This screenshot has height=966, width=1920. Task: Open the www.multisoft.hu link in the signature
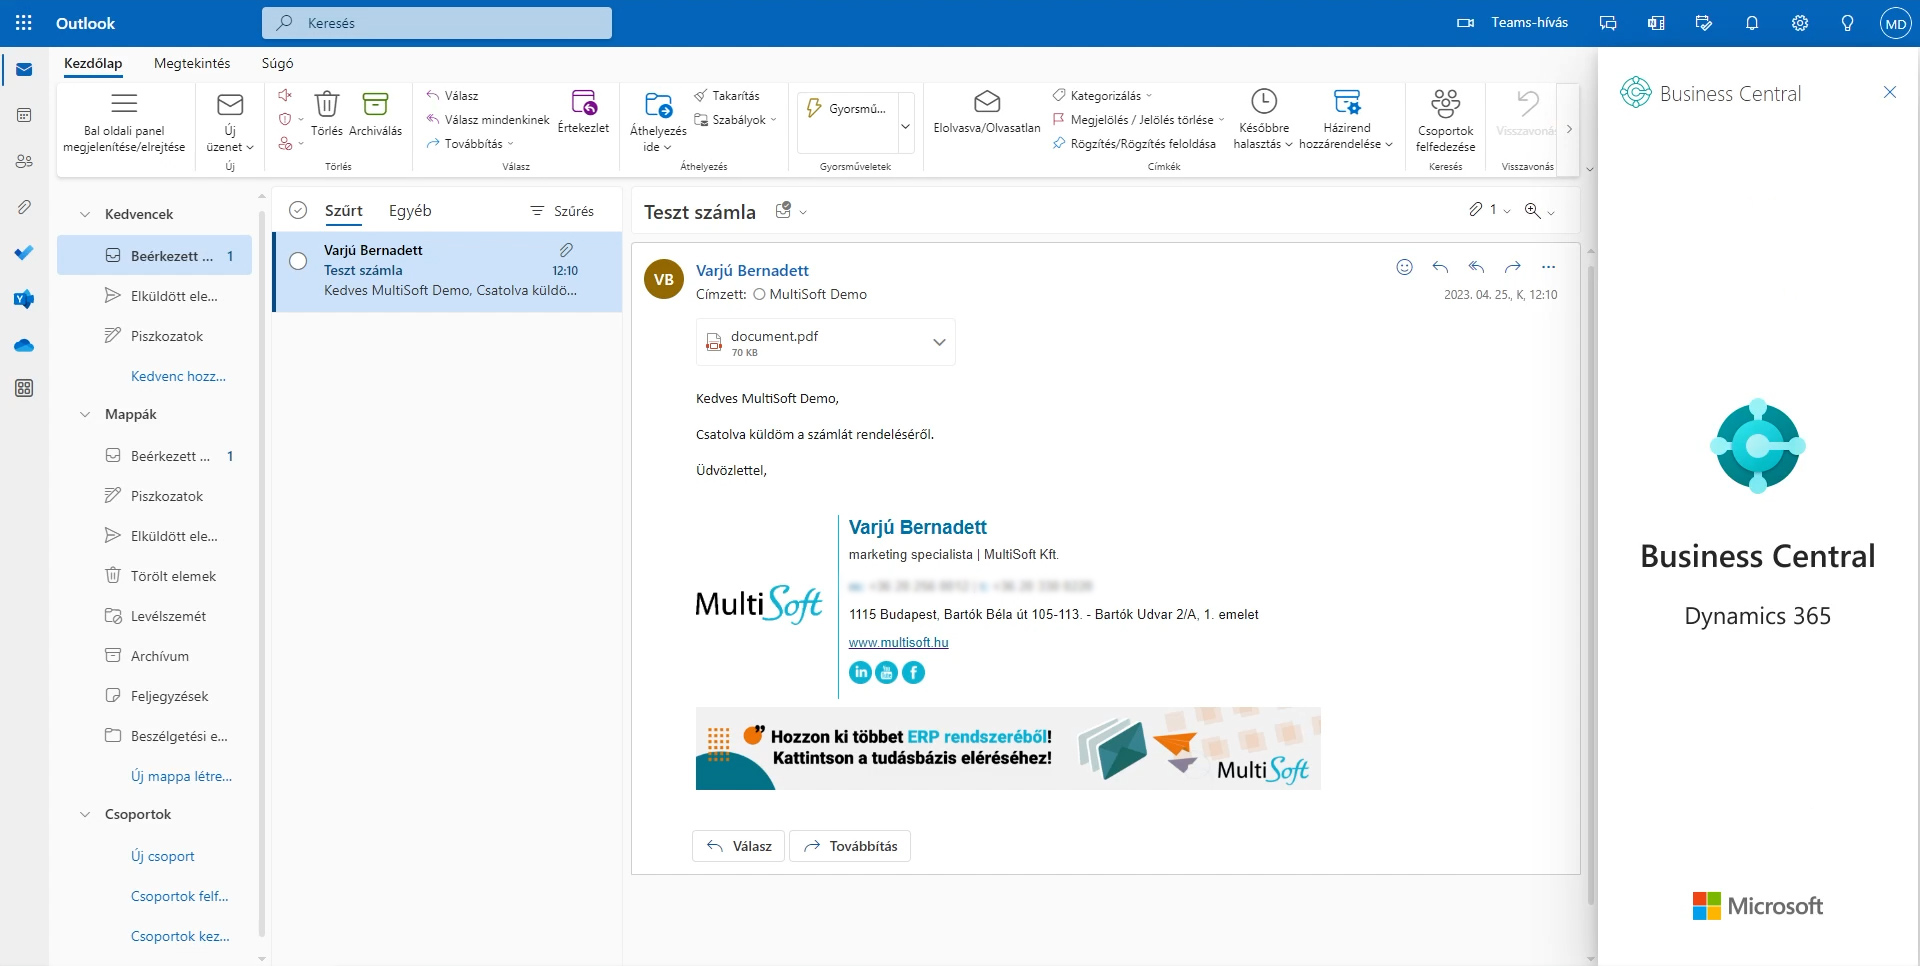tap(898, 642)
